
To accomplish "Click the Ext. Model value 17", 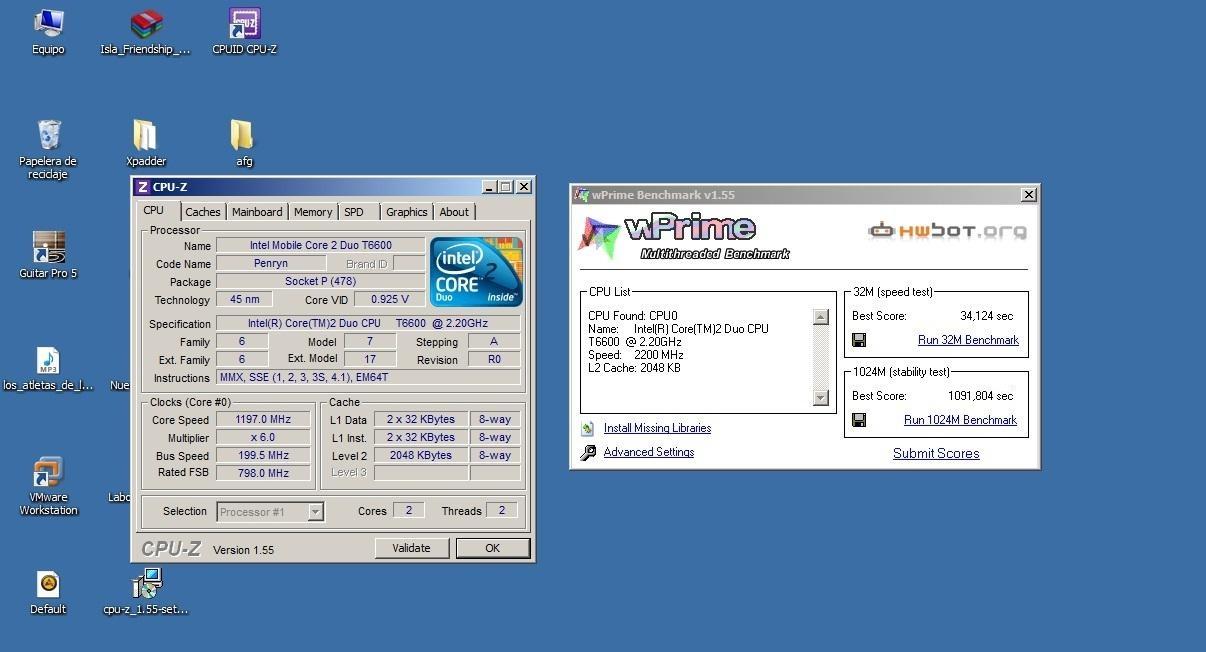I will [x=369, y=360].
